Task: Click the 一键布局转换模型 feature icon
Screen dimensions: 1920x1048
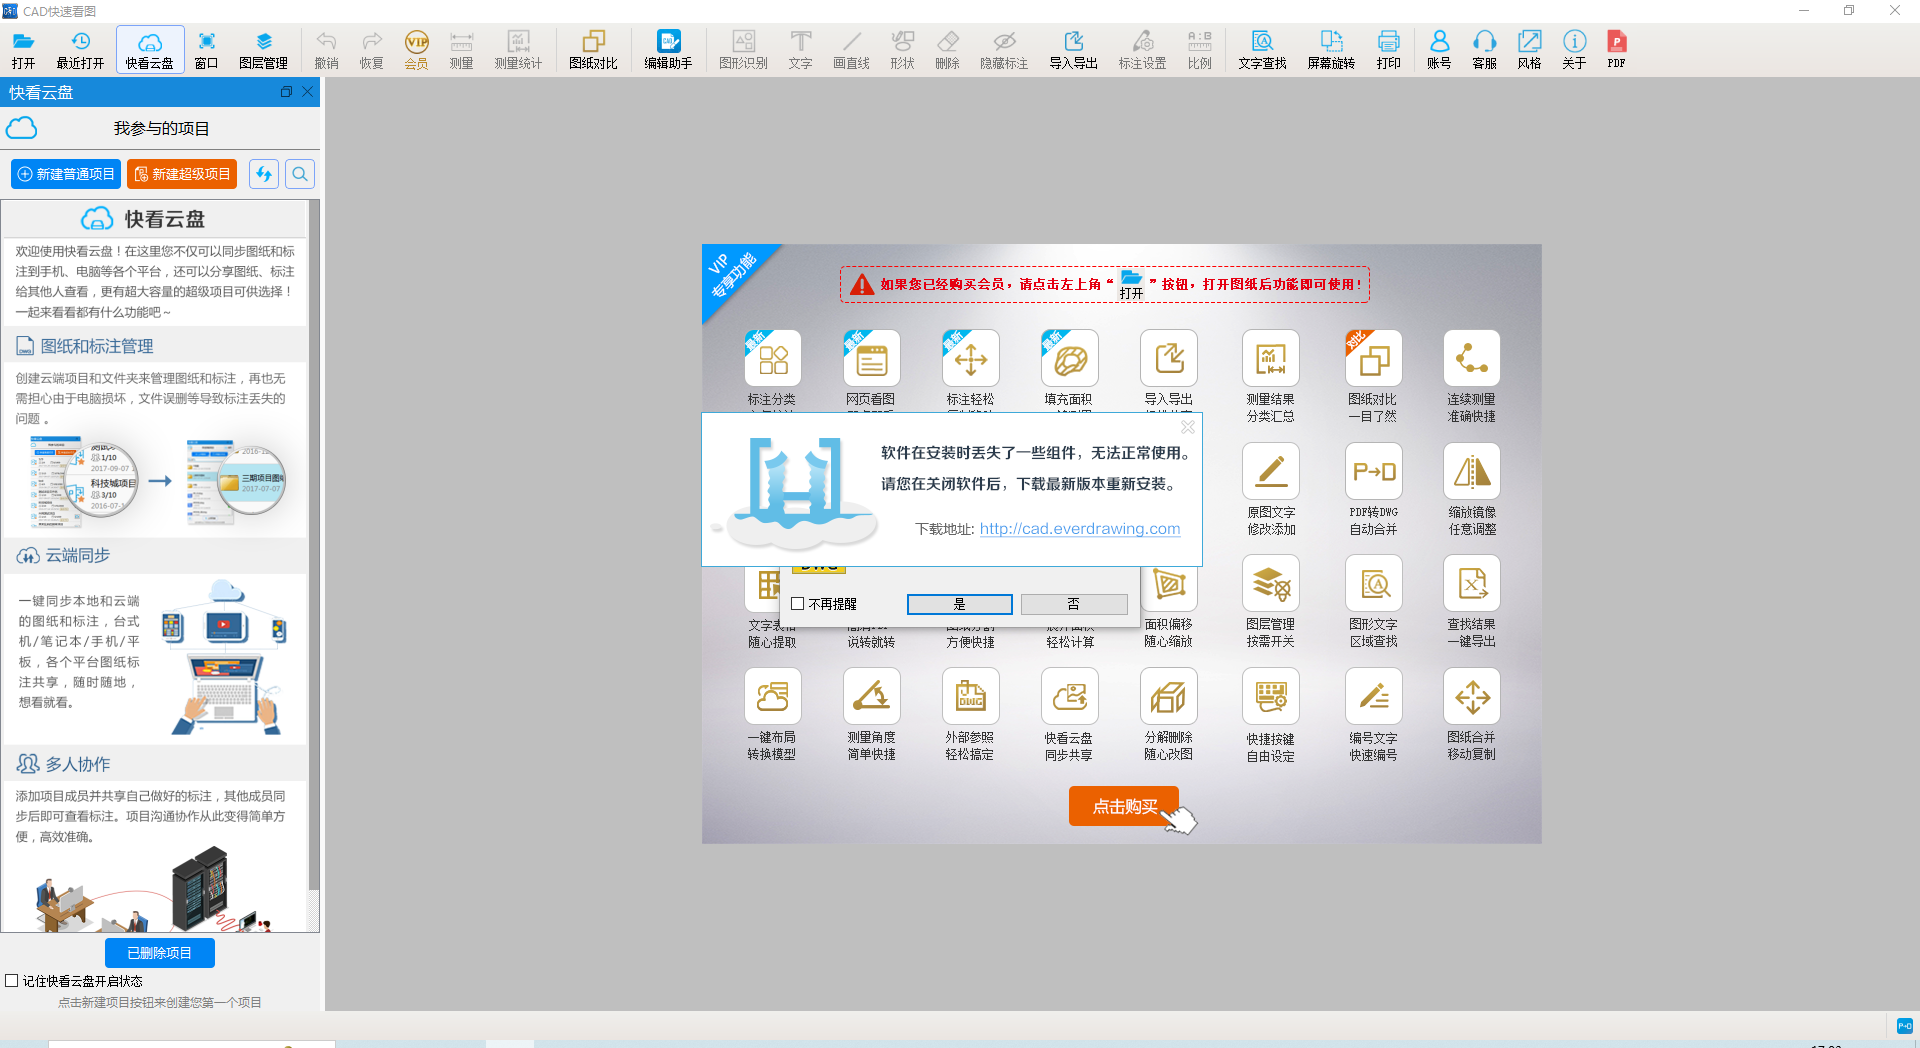Action: tap(772, 696)
